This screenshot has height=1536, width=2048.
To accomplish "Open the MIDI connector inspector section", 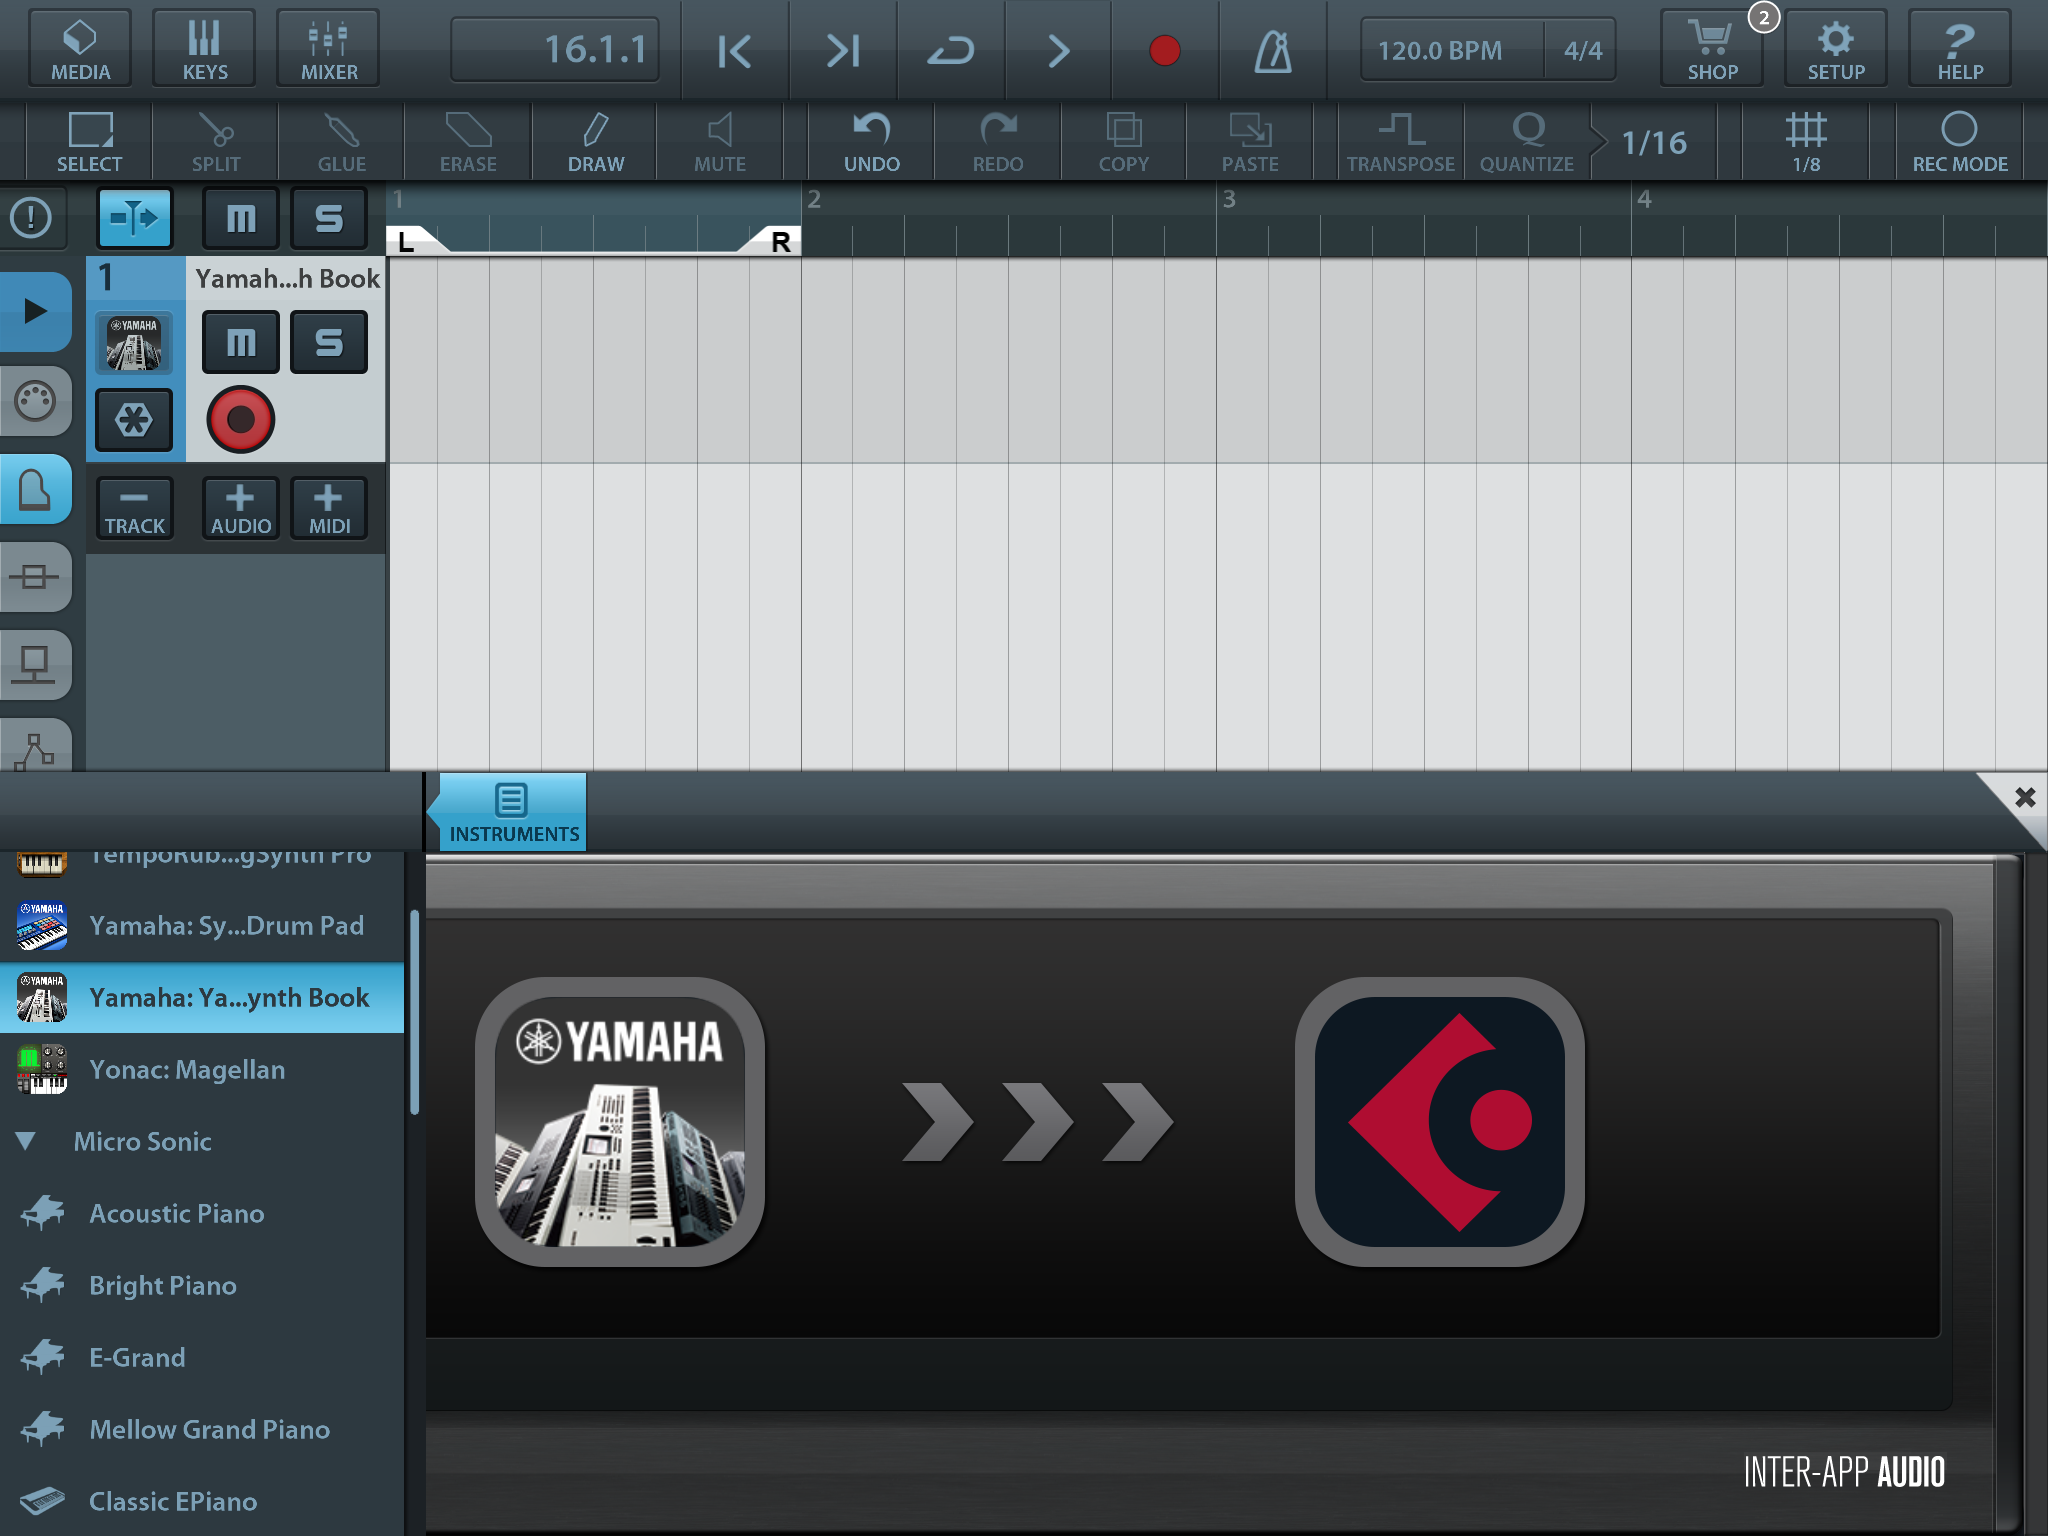I will coord(35,401).
